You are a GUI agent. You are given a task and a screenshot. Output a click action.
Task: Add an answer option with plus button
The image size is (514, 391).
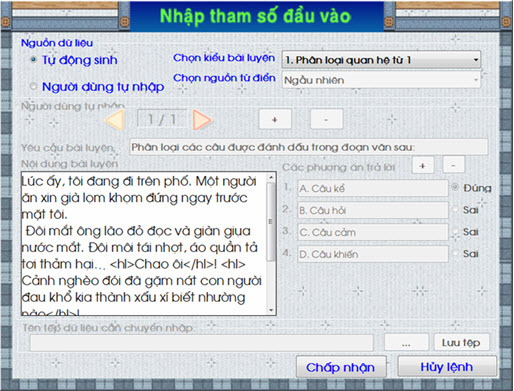click(423, 165)
